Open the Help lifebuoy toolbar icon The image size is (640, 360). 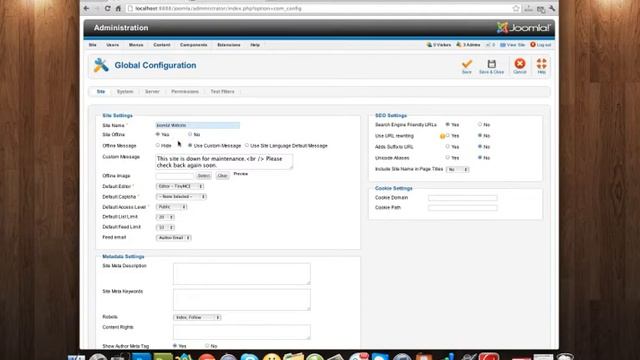point(541,64)
